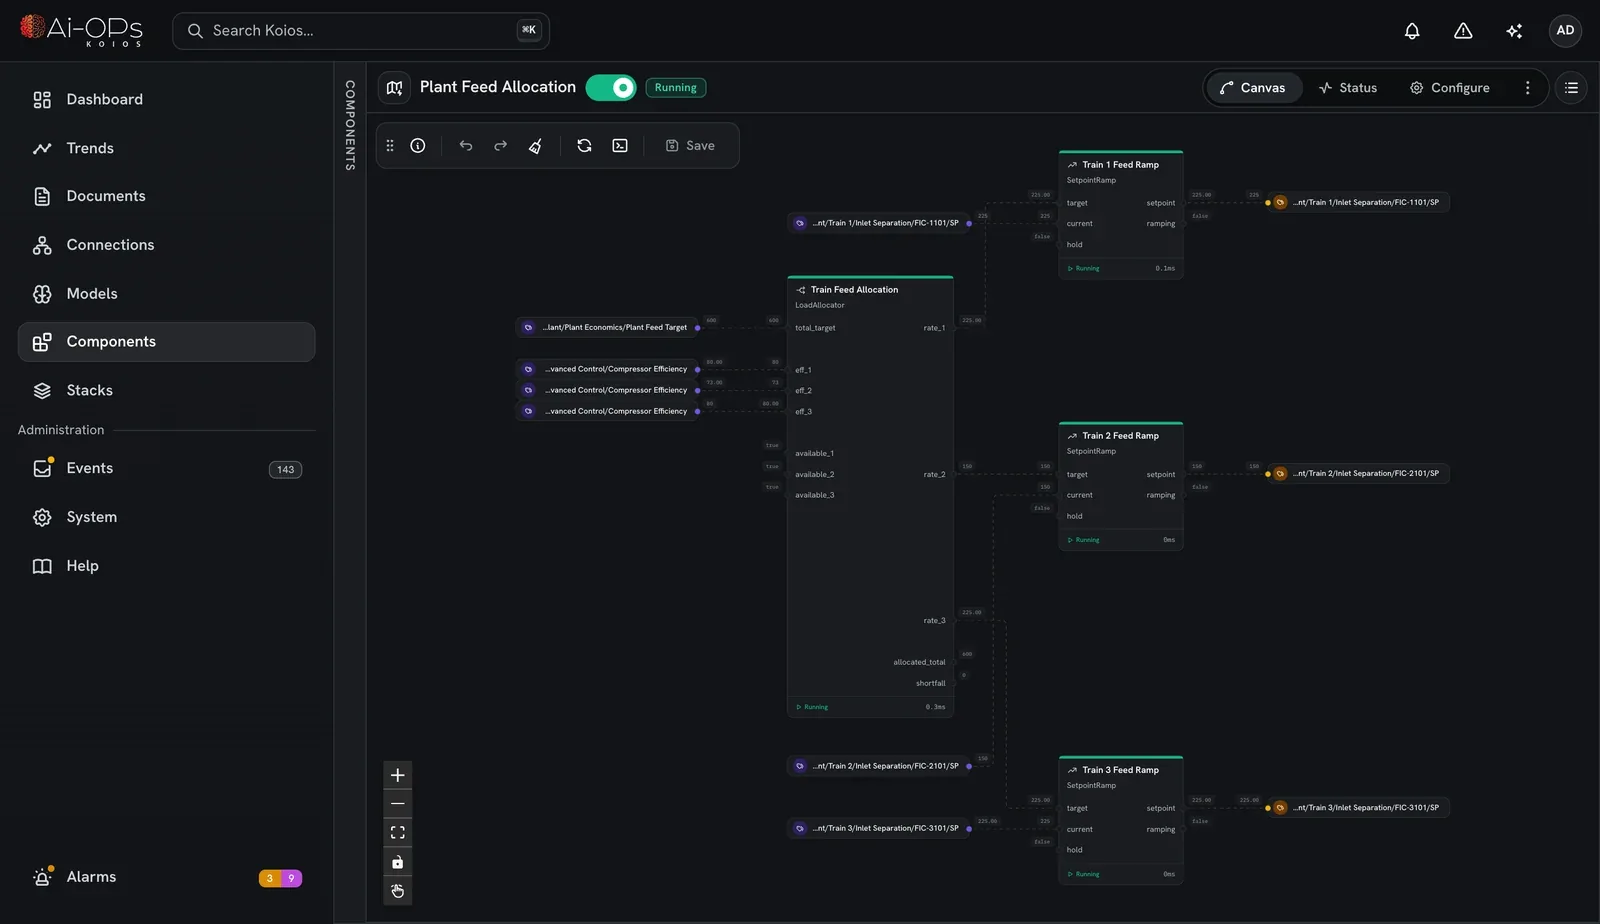
Task: Open Connections in the sidebar
Action: click(x=166, y=245)
